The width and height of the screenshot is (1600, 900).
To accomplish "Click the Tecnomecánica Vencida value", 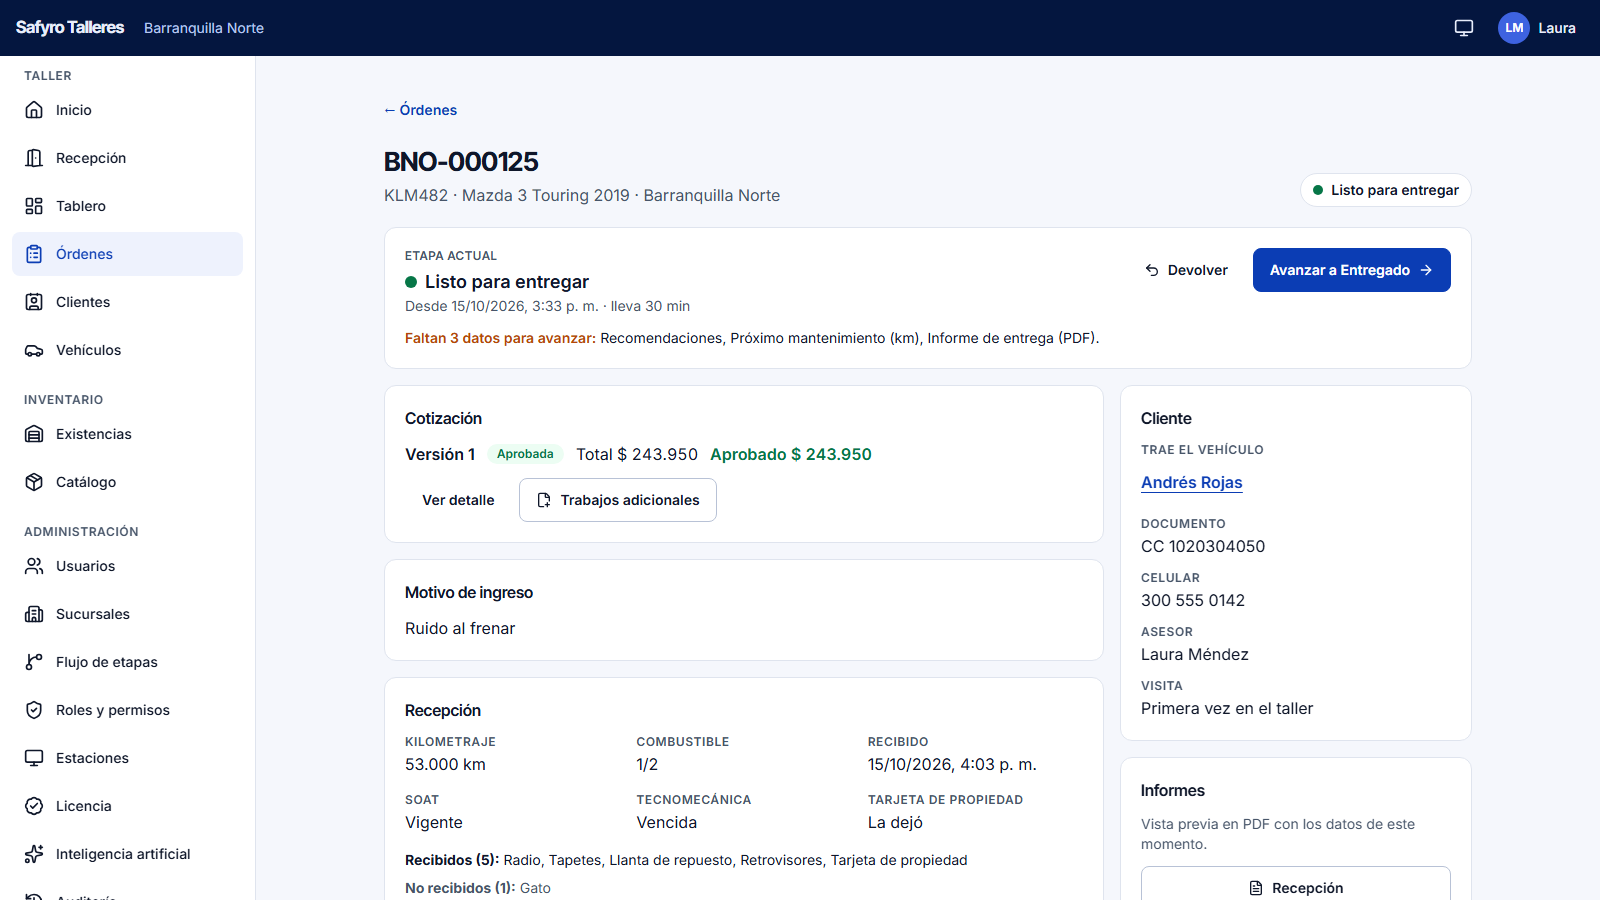I will tap(667, 822).
